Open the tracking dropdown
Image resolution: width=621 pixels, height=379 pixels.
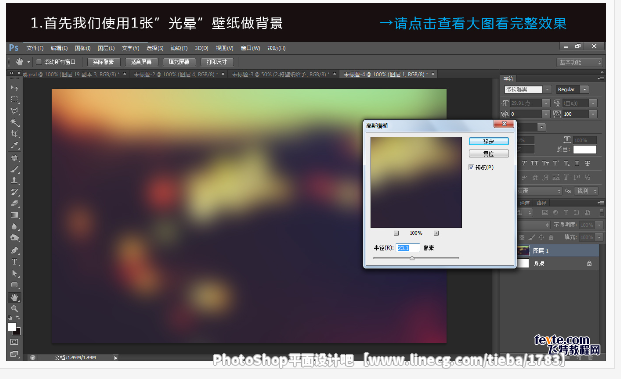[x=593, y=114]
